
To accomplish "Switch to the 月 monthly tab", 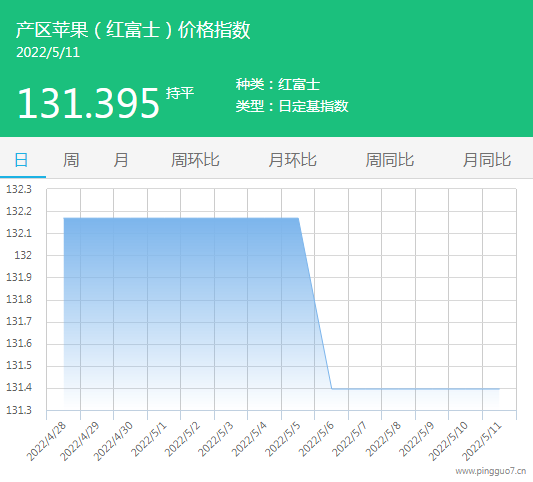I will click(x=121, y=160).
